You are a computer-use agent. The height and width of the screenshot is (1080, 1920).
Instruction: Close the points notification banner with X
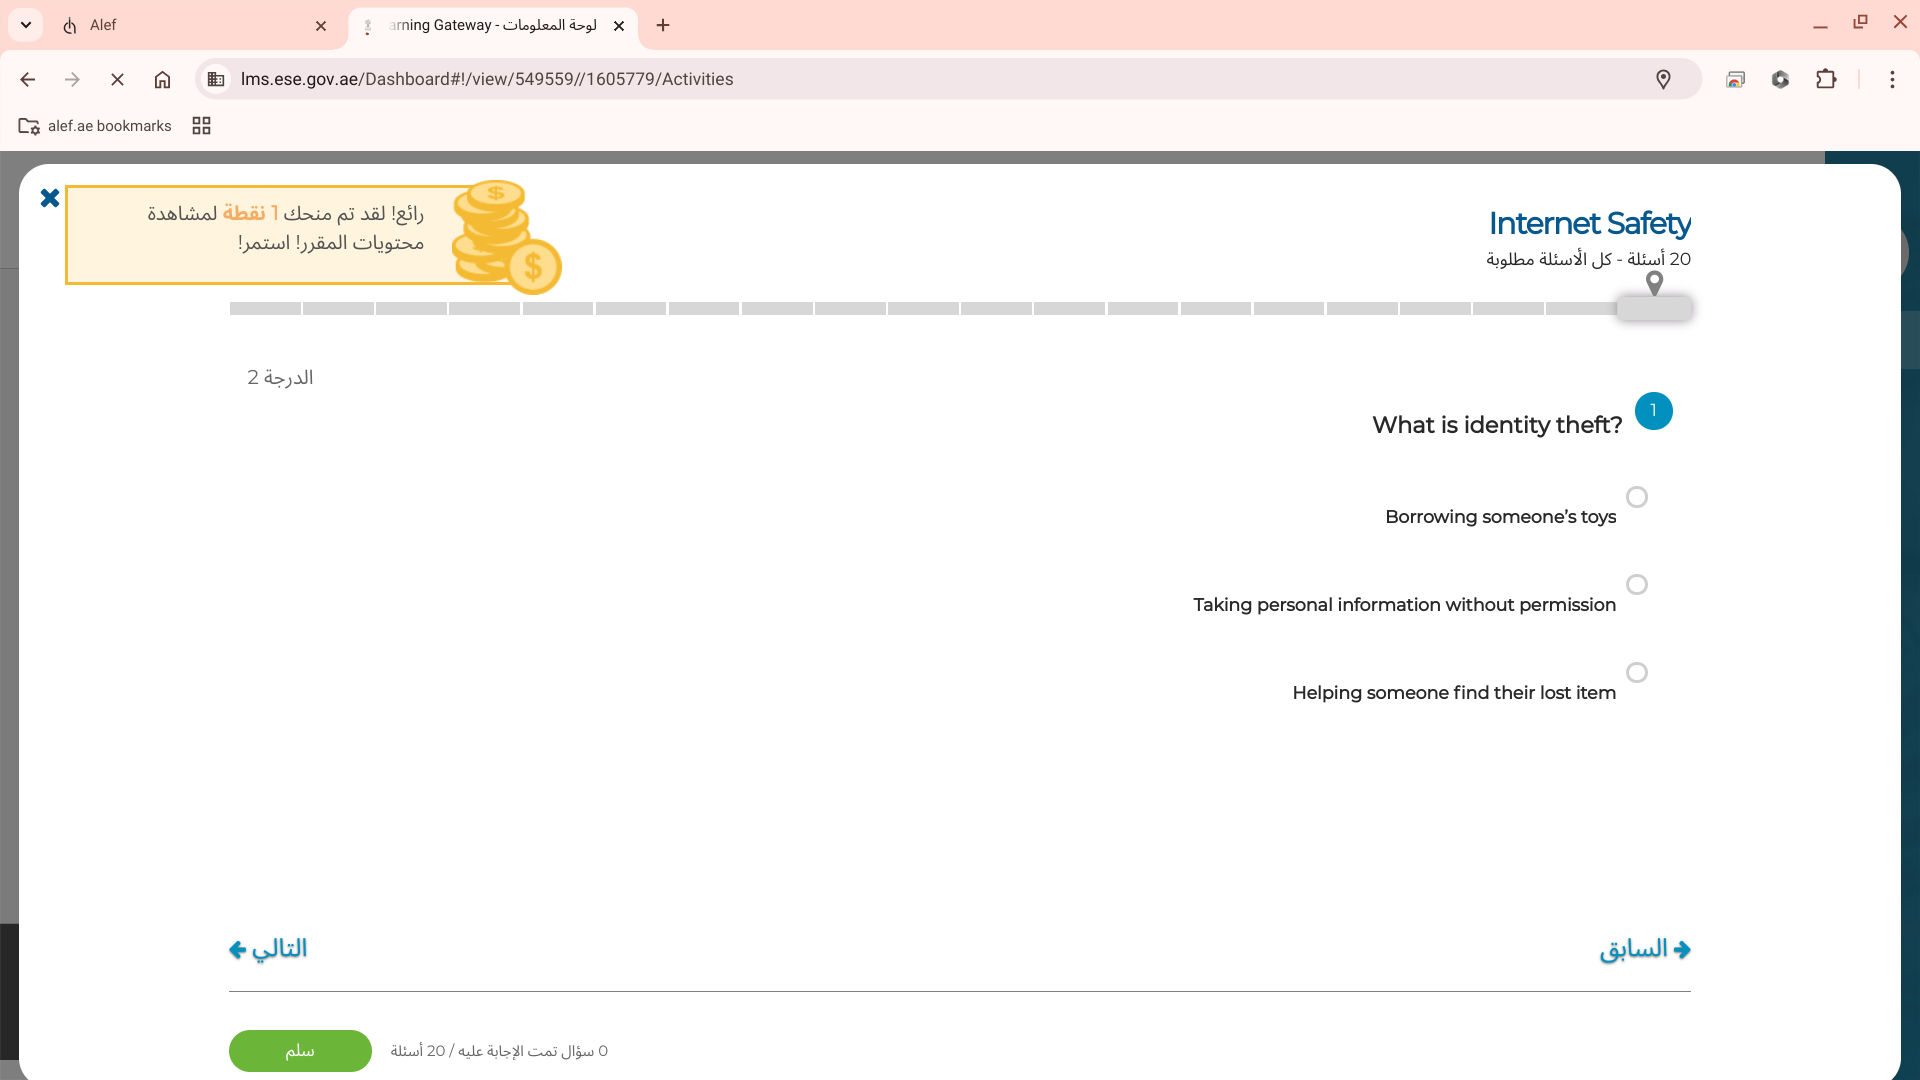pos(49,198)
